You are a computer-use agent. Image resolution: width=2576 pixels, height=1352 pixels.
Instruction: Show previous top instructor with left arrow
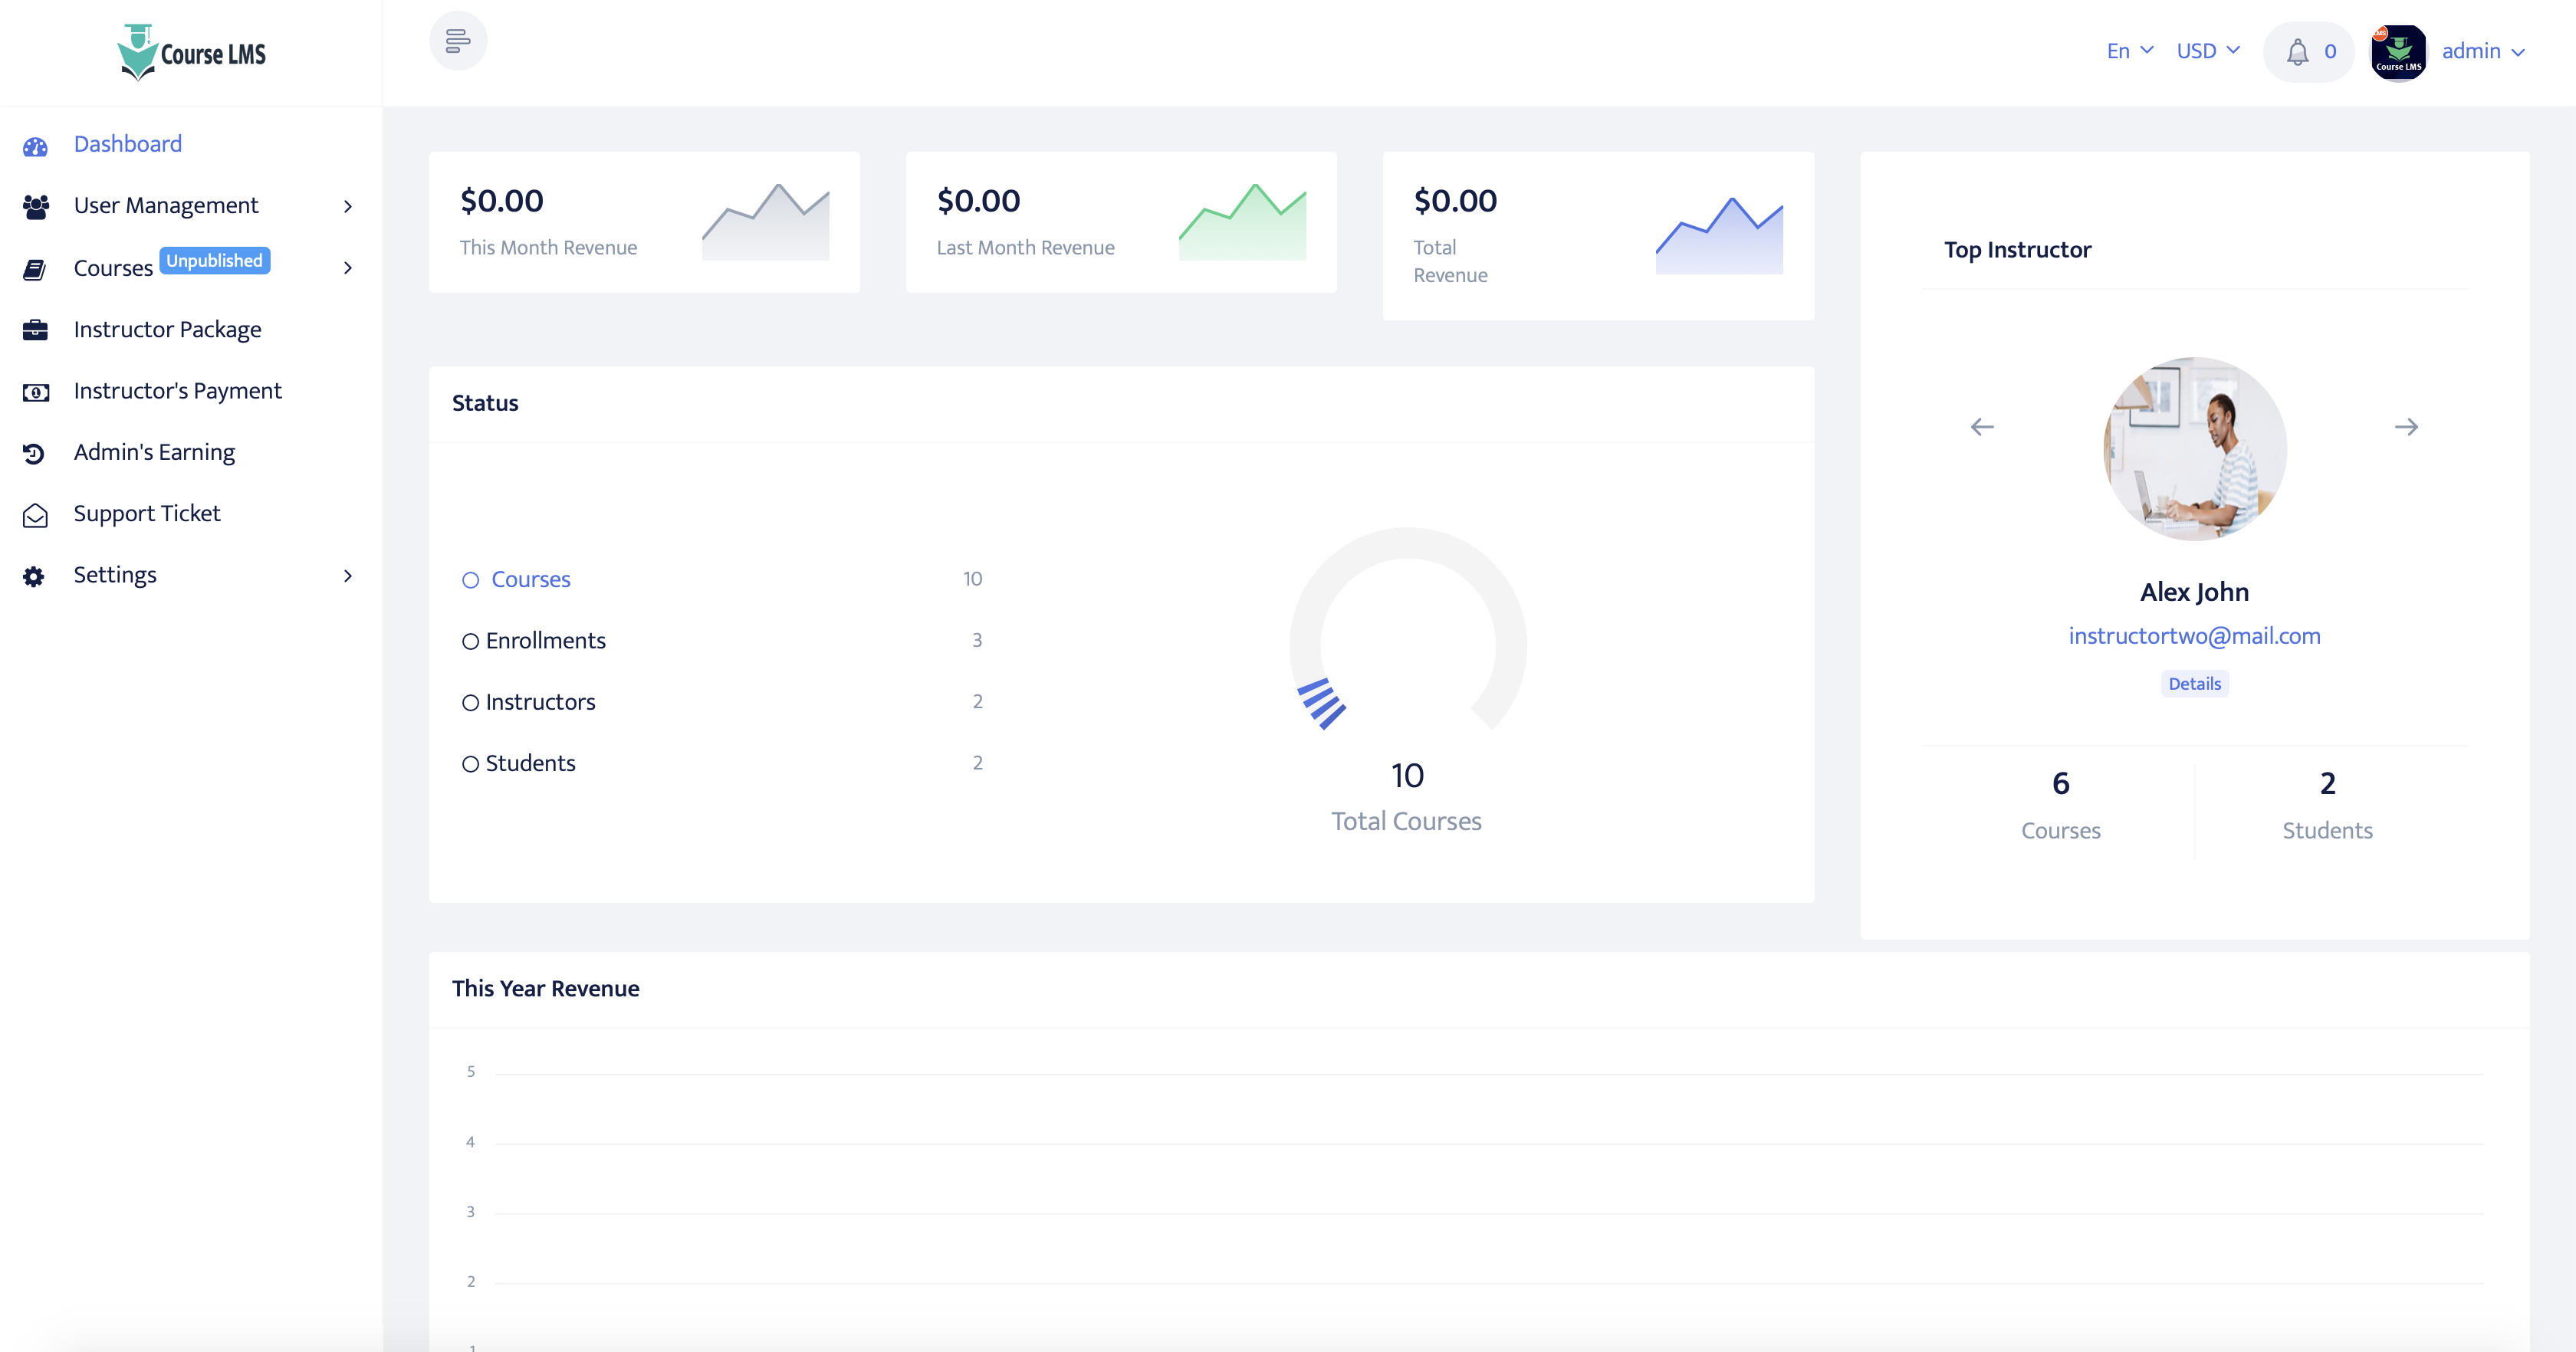pos(1982,427)
